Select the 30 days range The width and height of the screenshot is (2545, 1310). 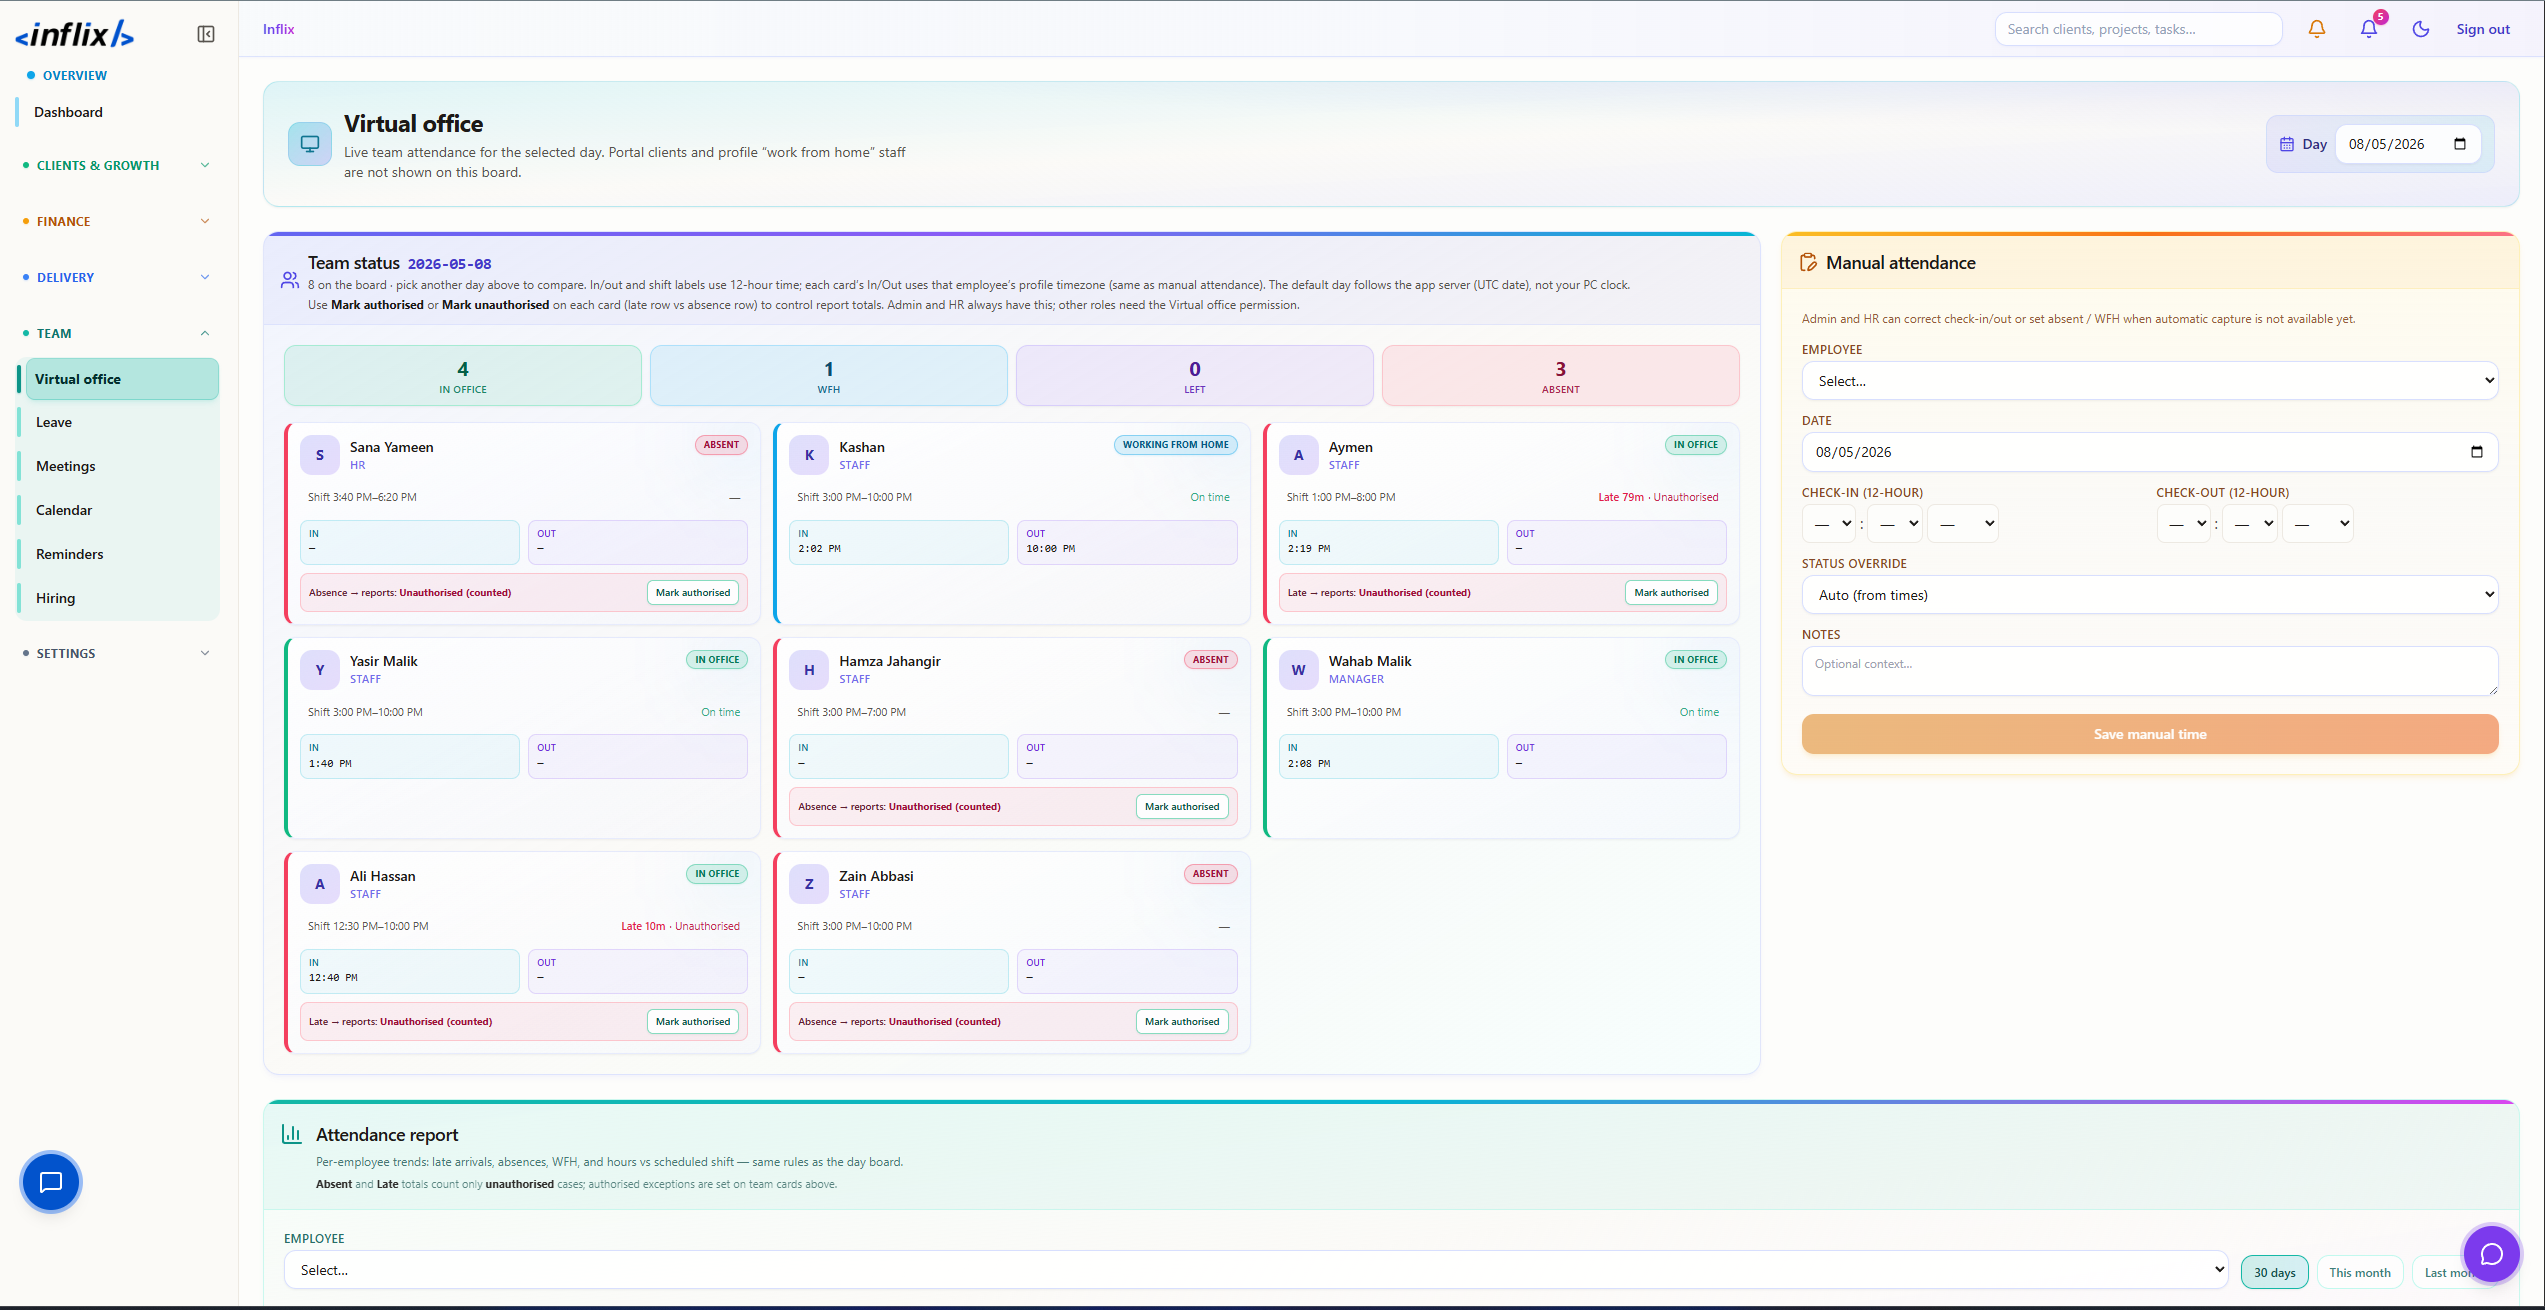(x=2274, y=1272)
